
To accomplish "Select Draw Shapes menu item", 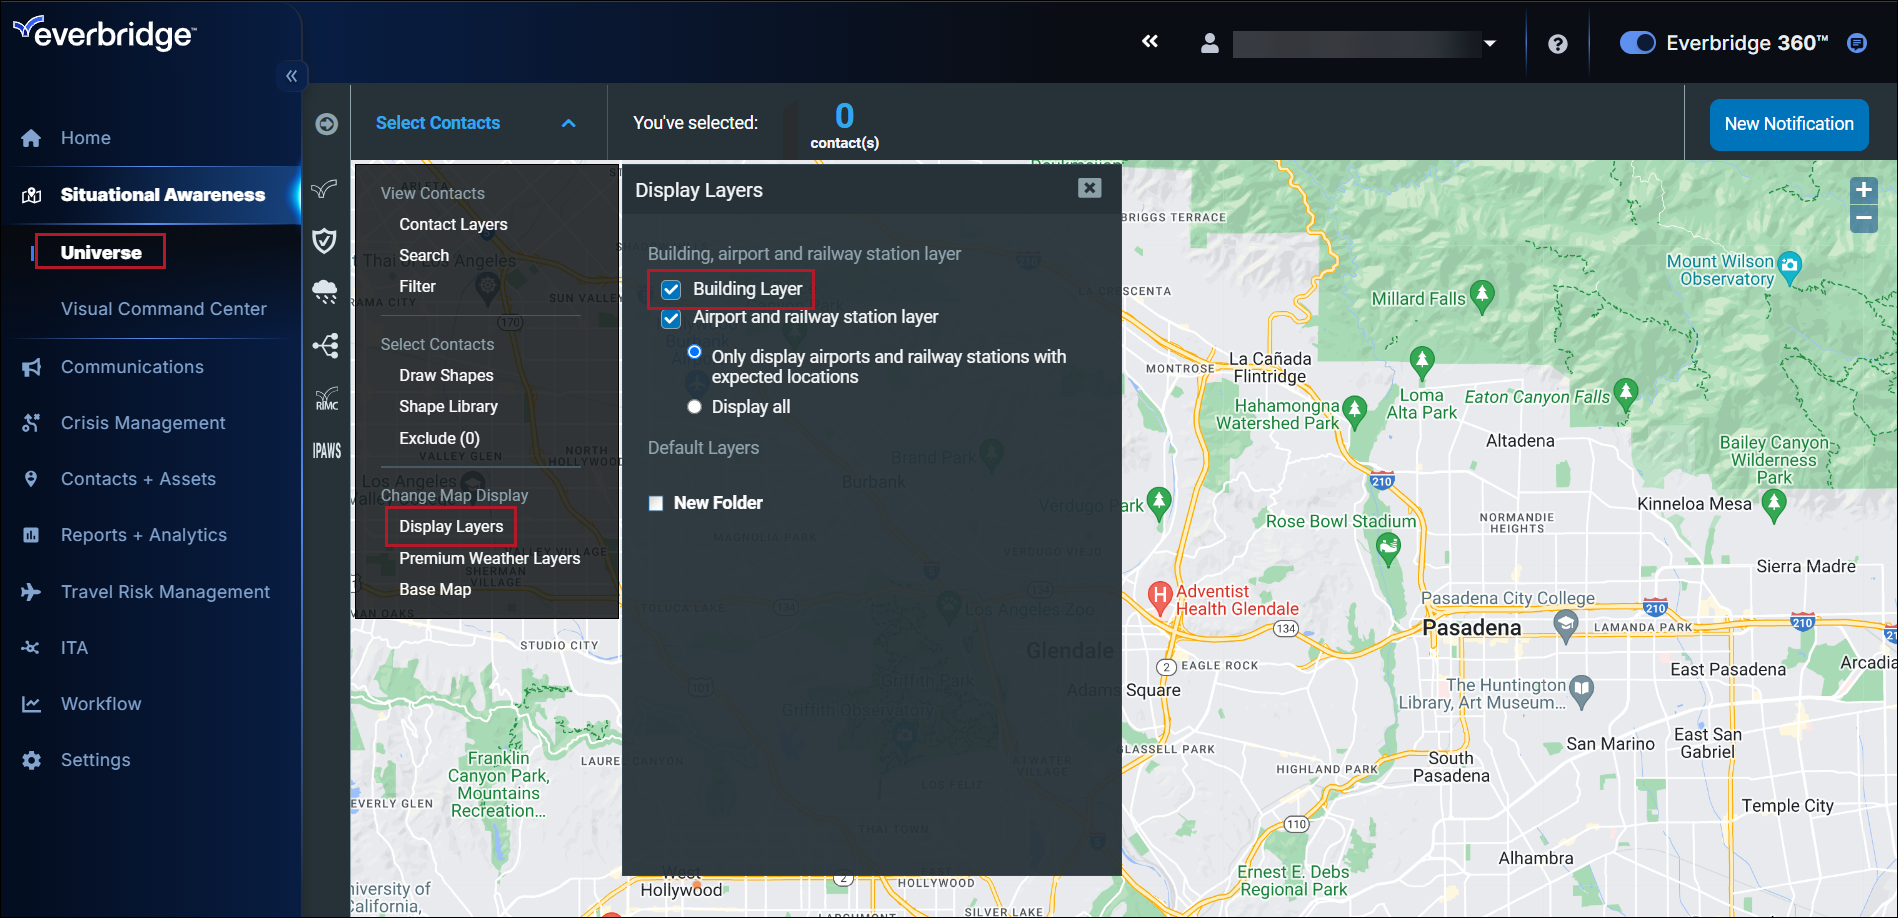I will point(446,375).
